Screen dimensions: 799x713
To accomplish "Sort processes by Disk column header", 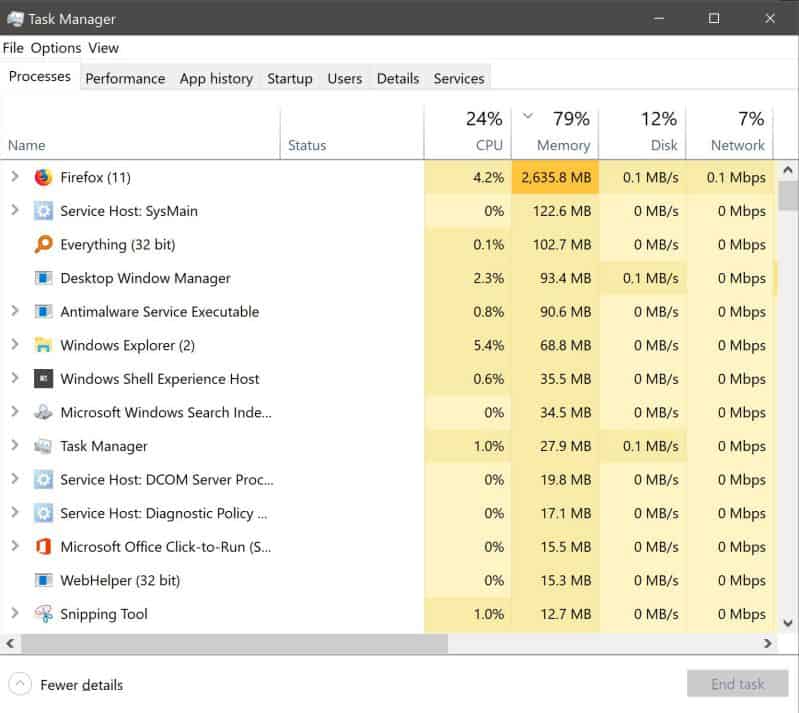I will coord(643,133).
